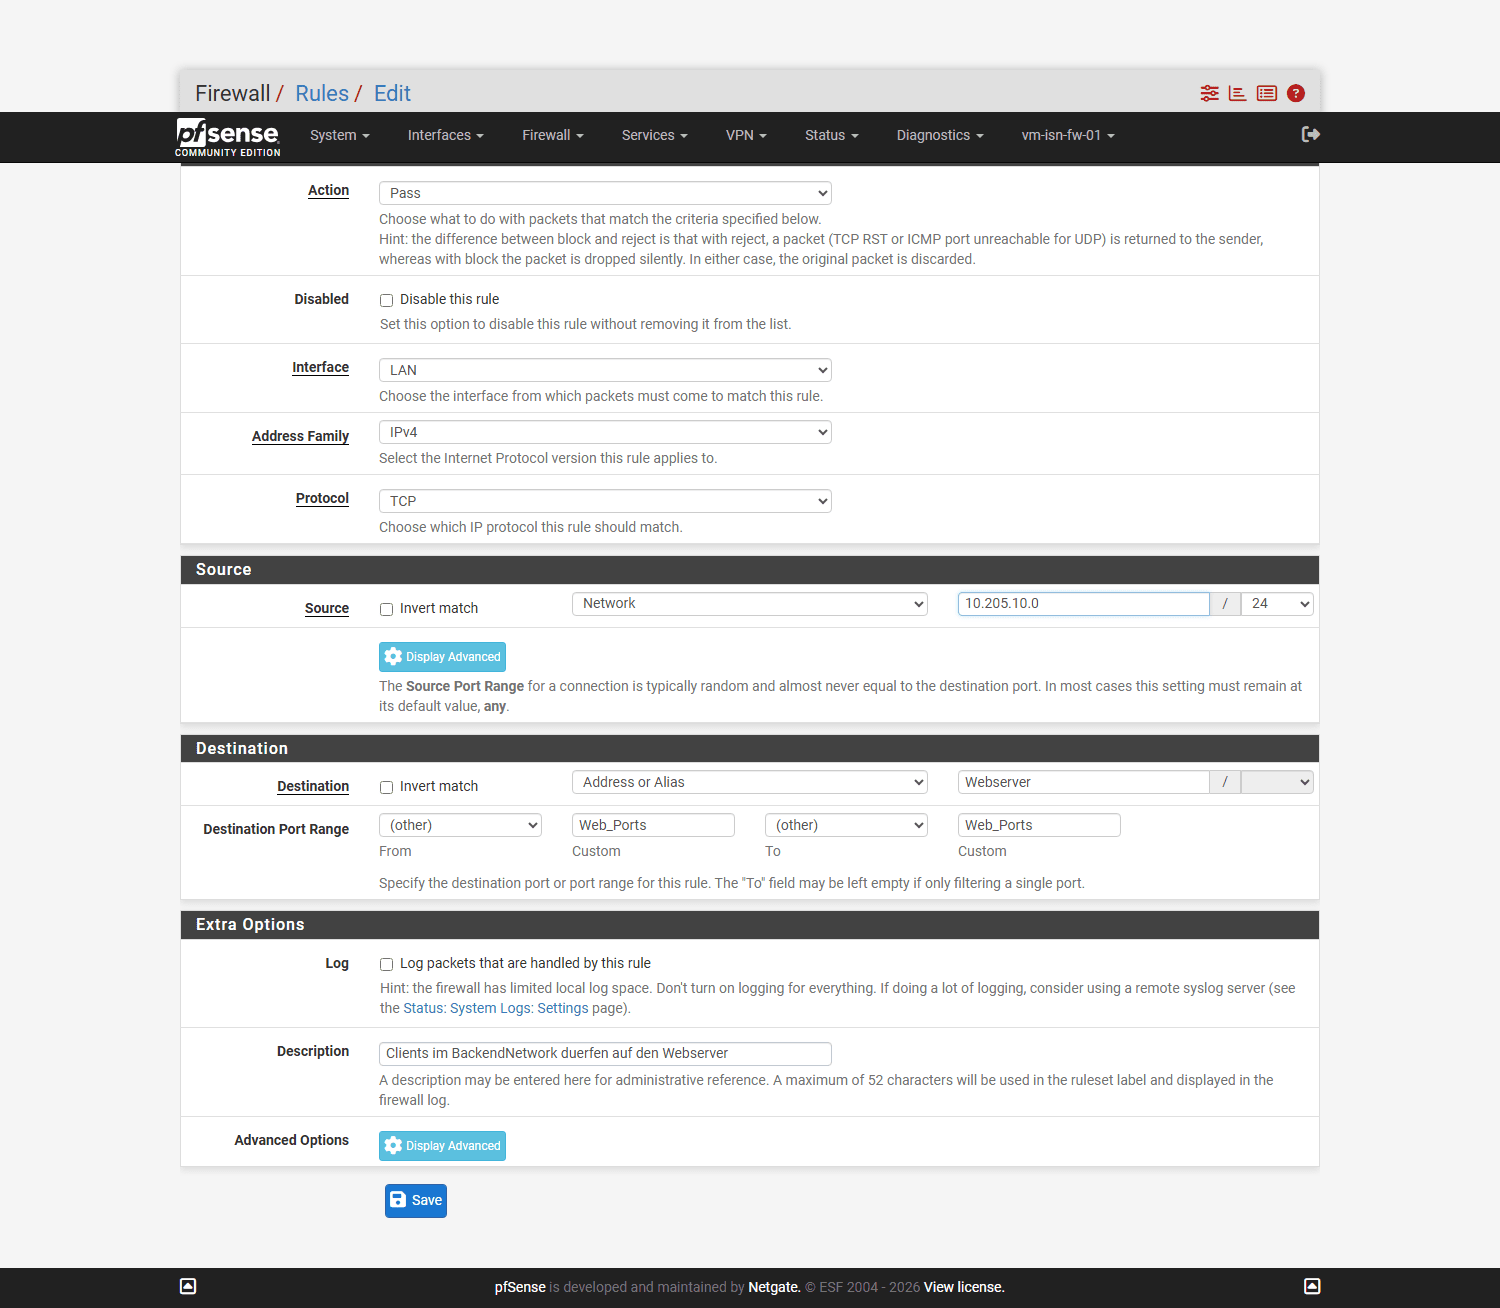Open the Services menu

[655, 135]
